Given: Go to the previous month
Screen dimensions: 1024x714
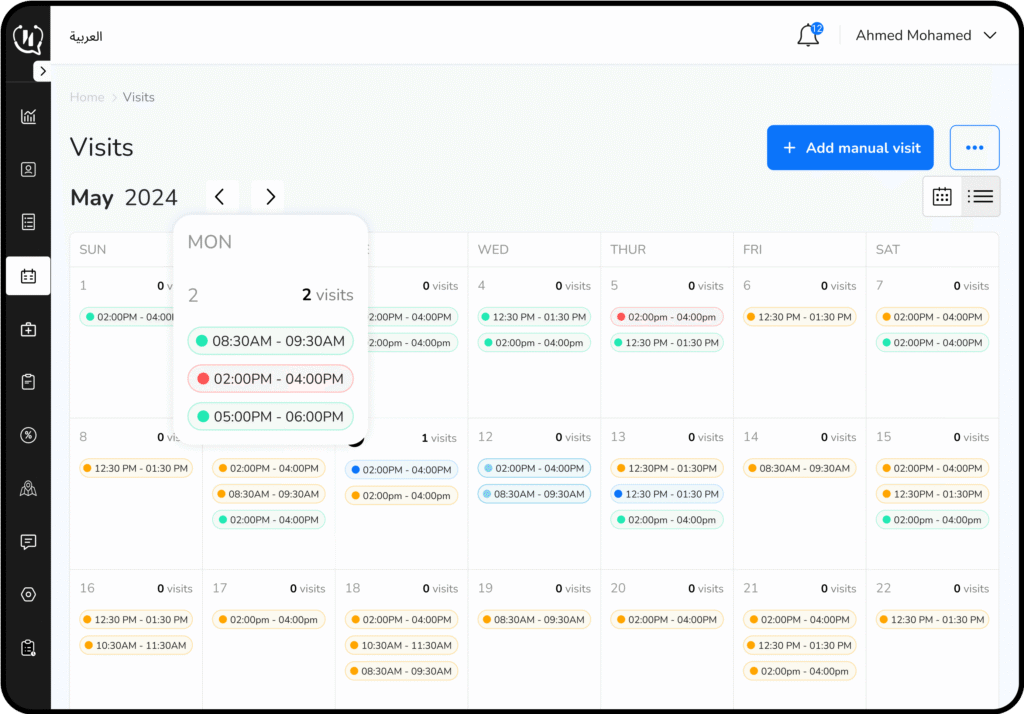Looking at the screenshot, I should coord(221,197).
